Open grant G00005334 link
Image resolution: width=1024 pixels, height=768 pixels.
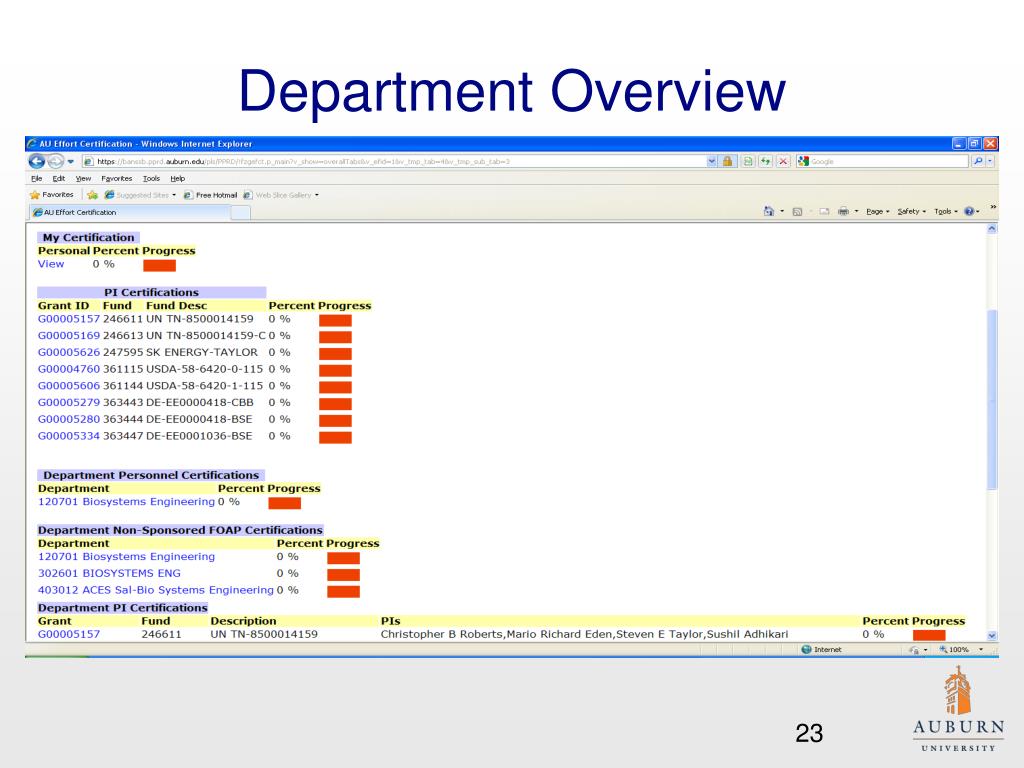69,436
